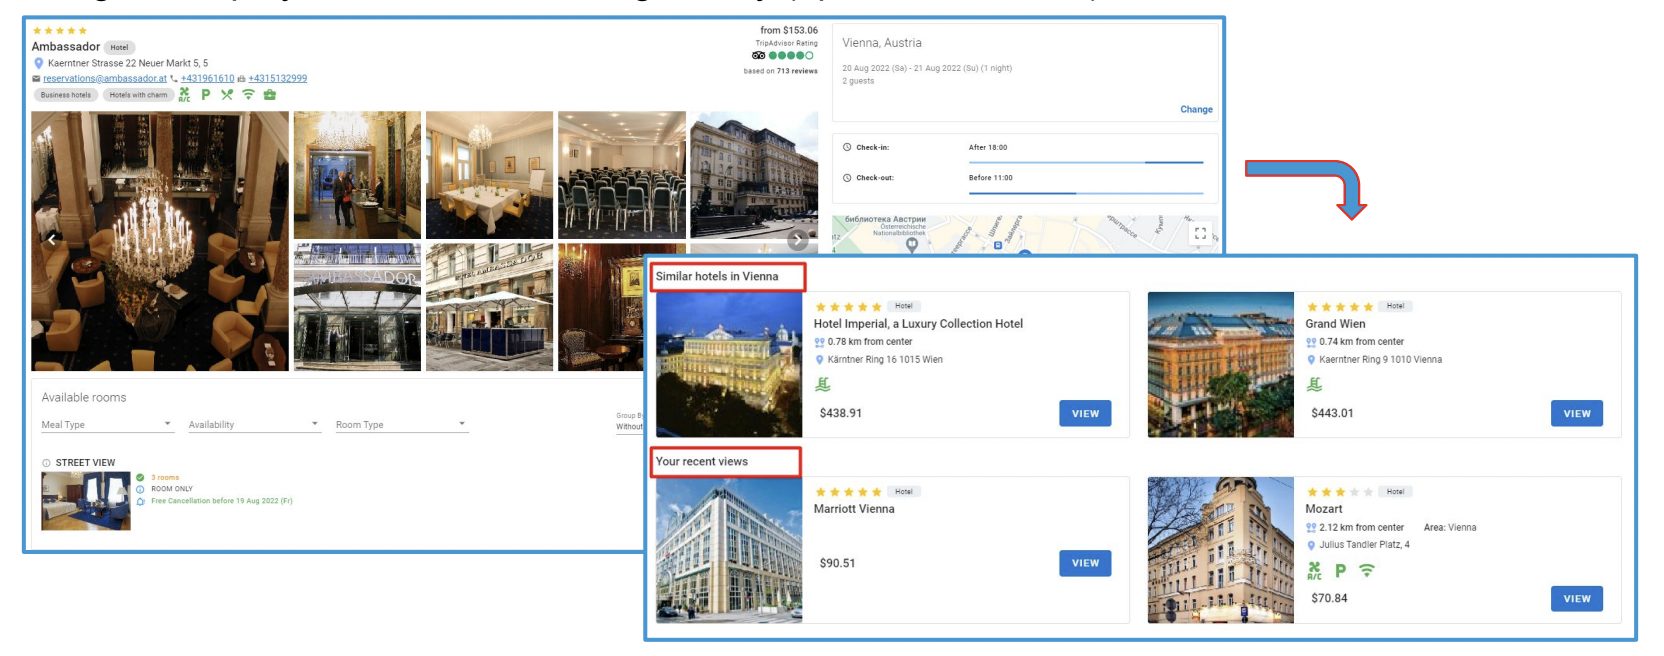1664x656 pixels.
Task: Click the spa icon on Grand Wien card
Action: point(1315,384)
